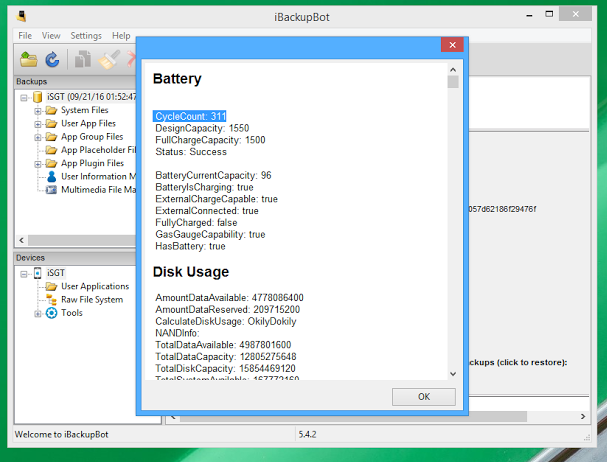Click the App Plugin Files folder icon
The height and width of the screenshot is (462, 607).
[x=51, y=163]
